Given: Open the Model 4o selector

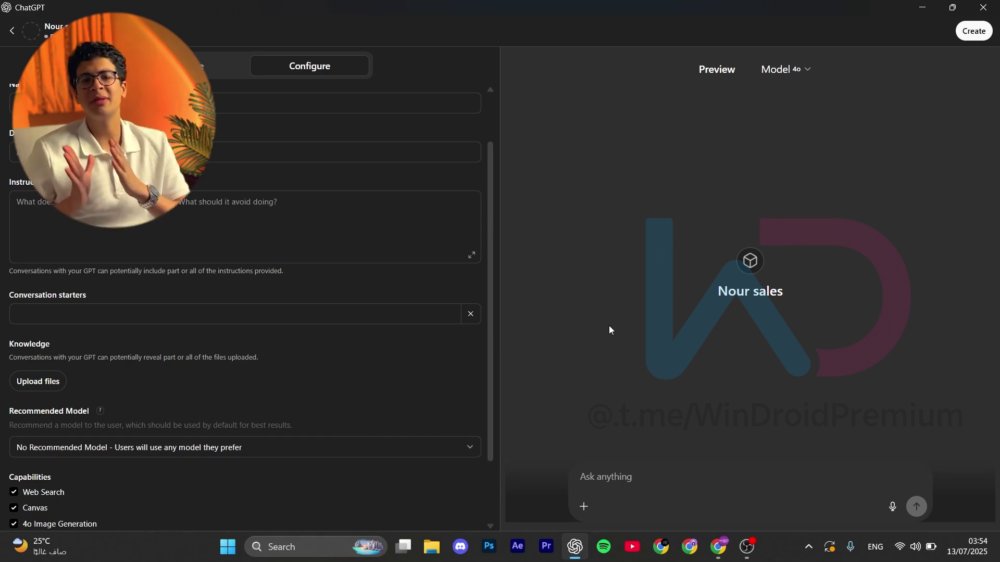Looking at the screenshot, I should coord(785,69).
